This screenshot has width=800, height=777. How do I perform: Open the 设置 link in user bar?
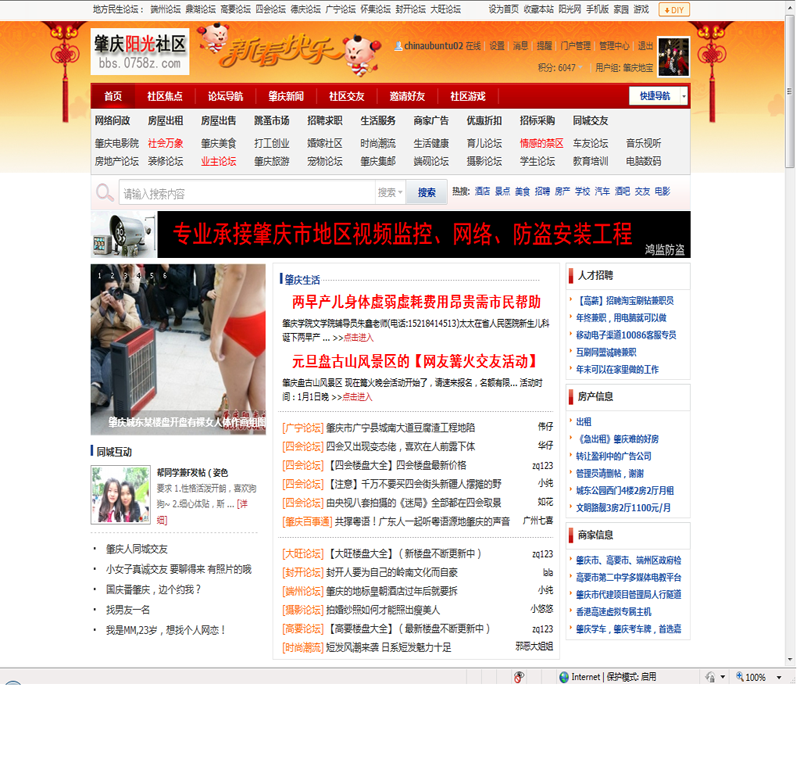coord(497,46)
